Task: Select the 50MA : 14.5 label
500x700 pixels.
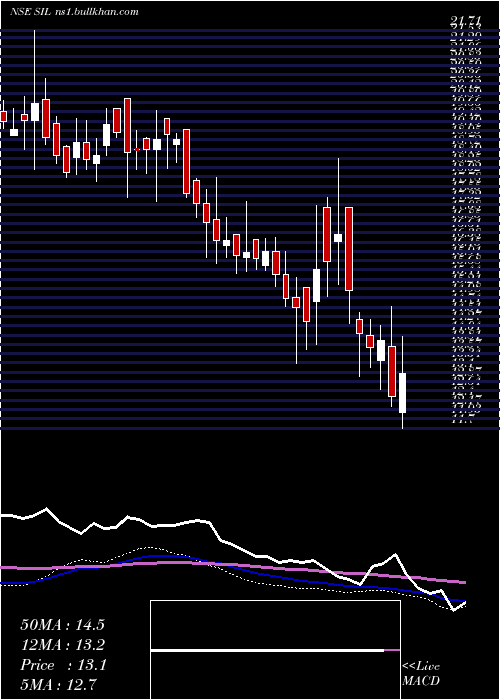Action: point(62,625)
